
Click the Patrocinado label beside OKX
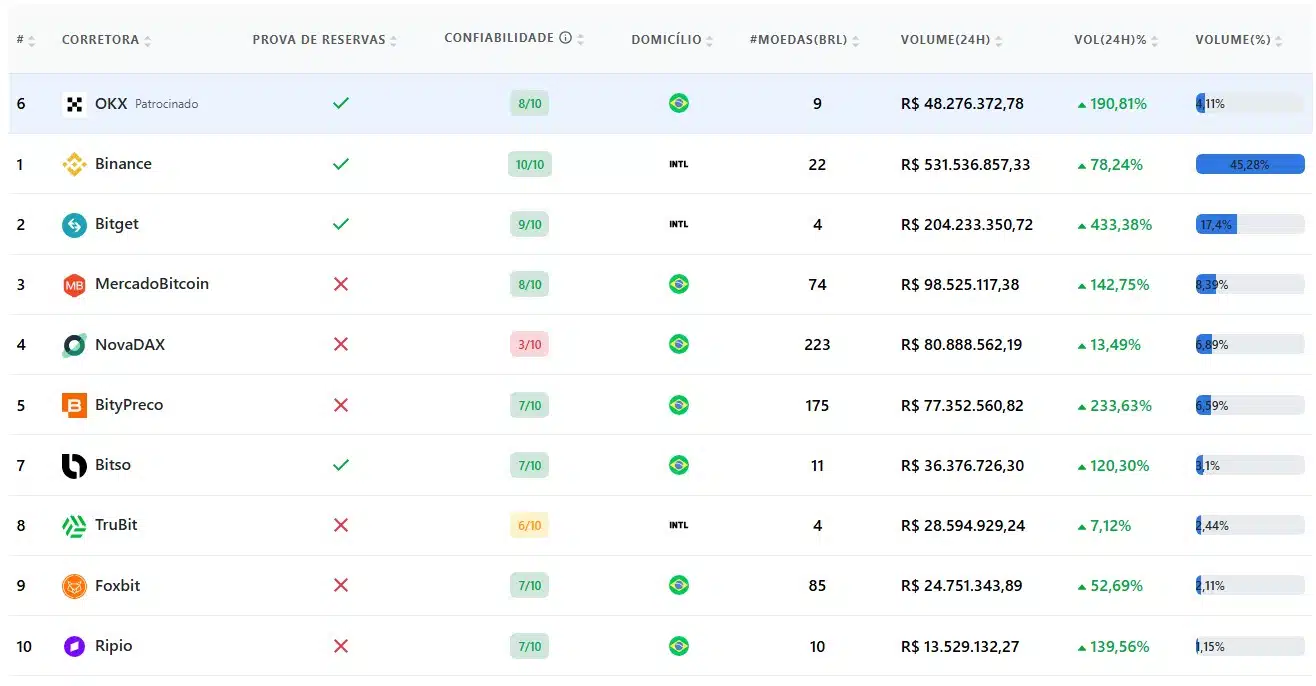coord(167,104)
